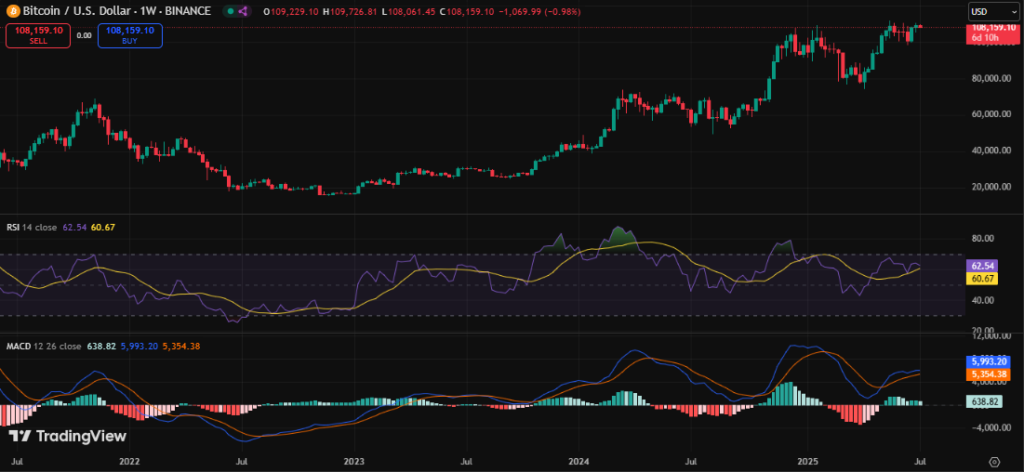This screenshot has height=472, width=1024.
Task: Click the RSI 14 close indicator label
Action: (x=30, y=227)
